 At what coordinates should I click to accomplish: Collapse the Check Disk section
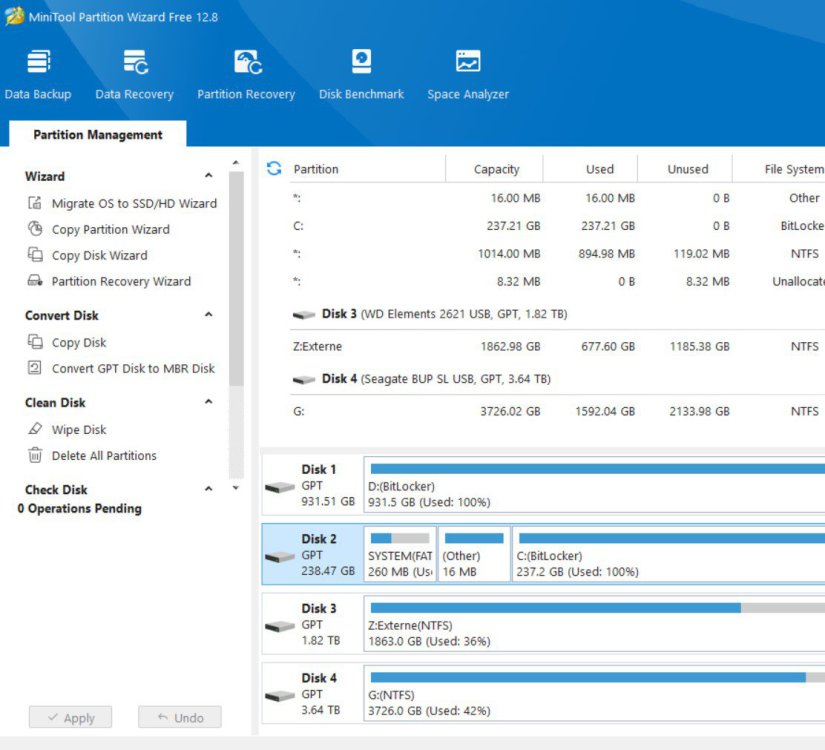point(208,490)
